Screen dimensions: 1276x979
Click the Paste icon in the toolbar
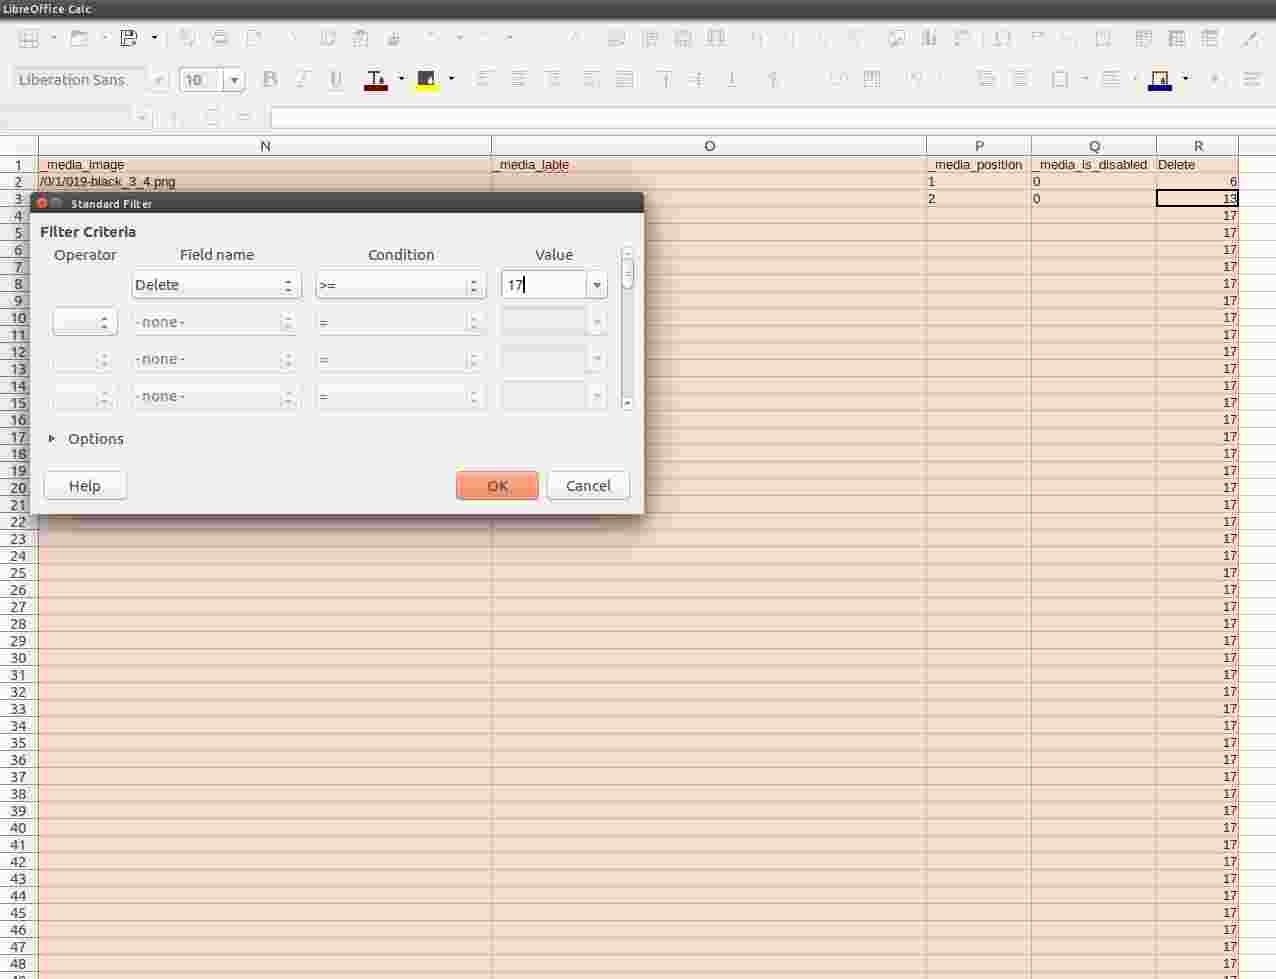(x=361, y=38)
